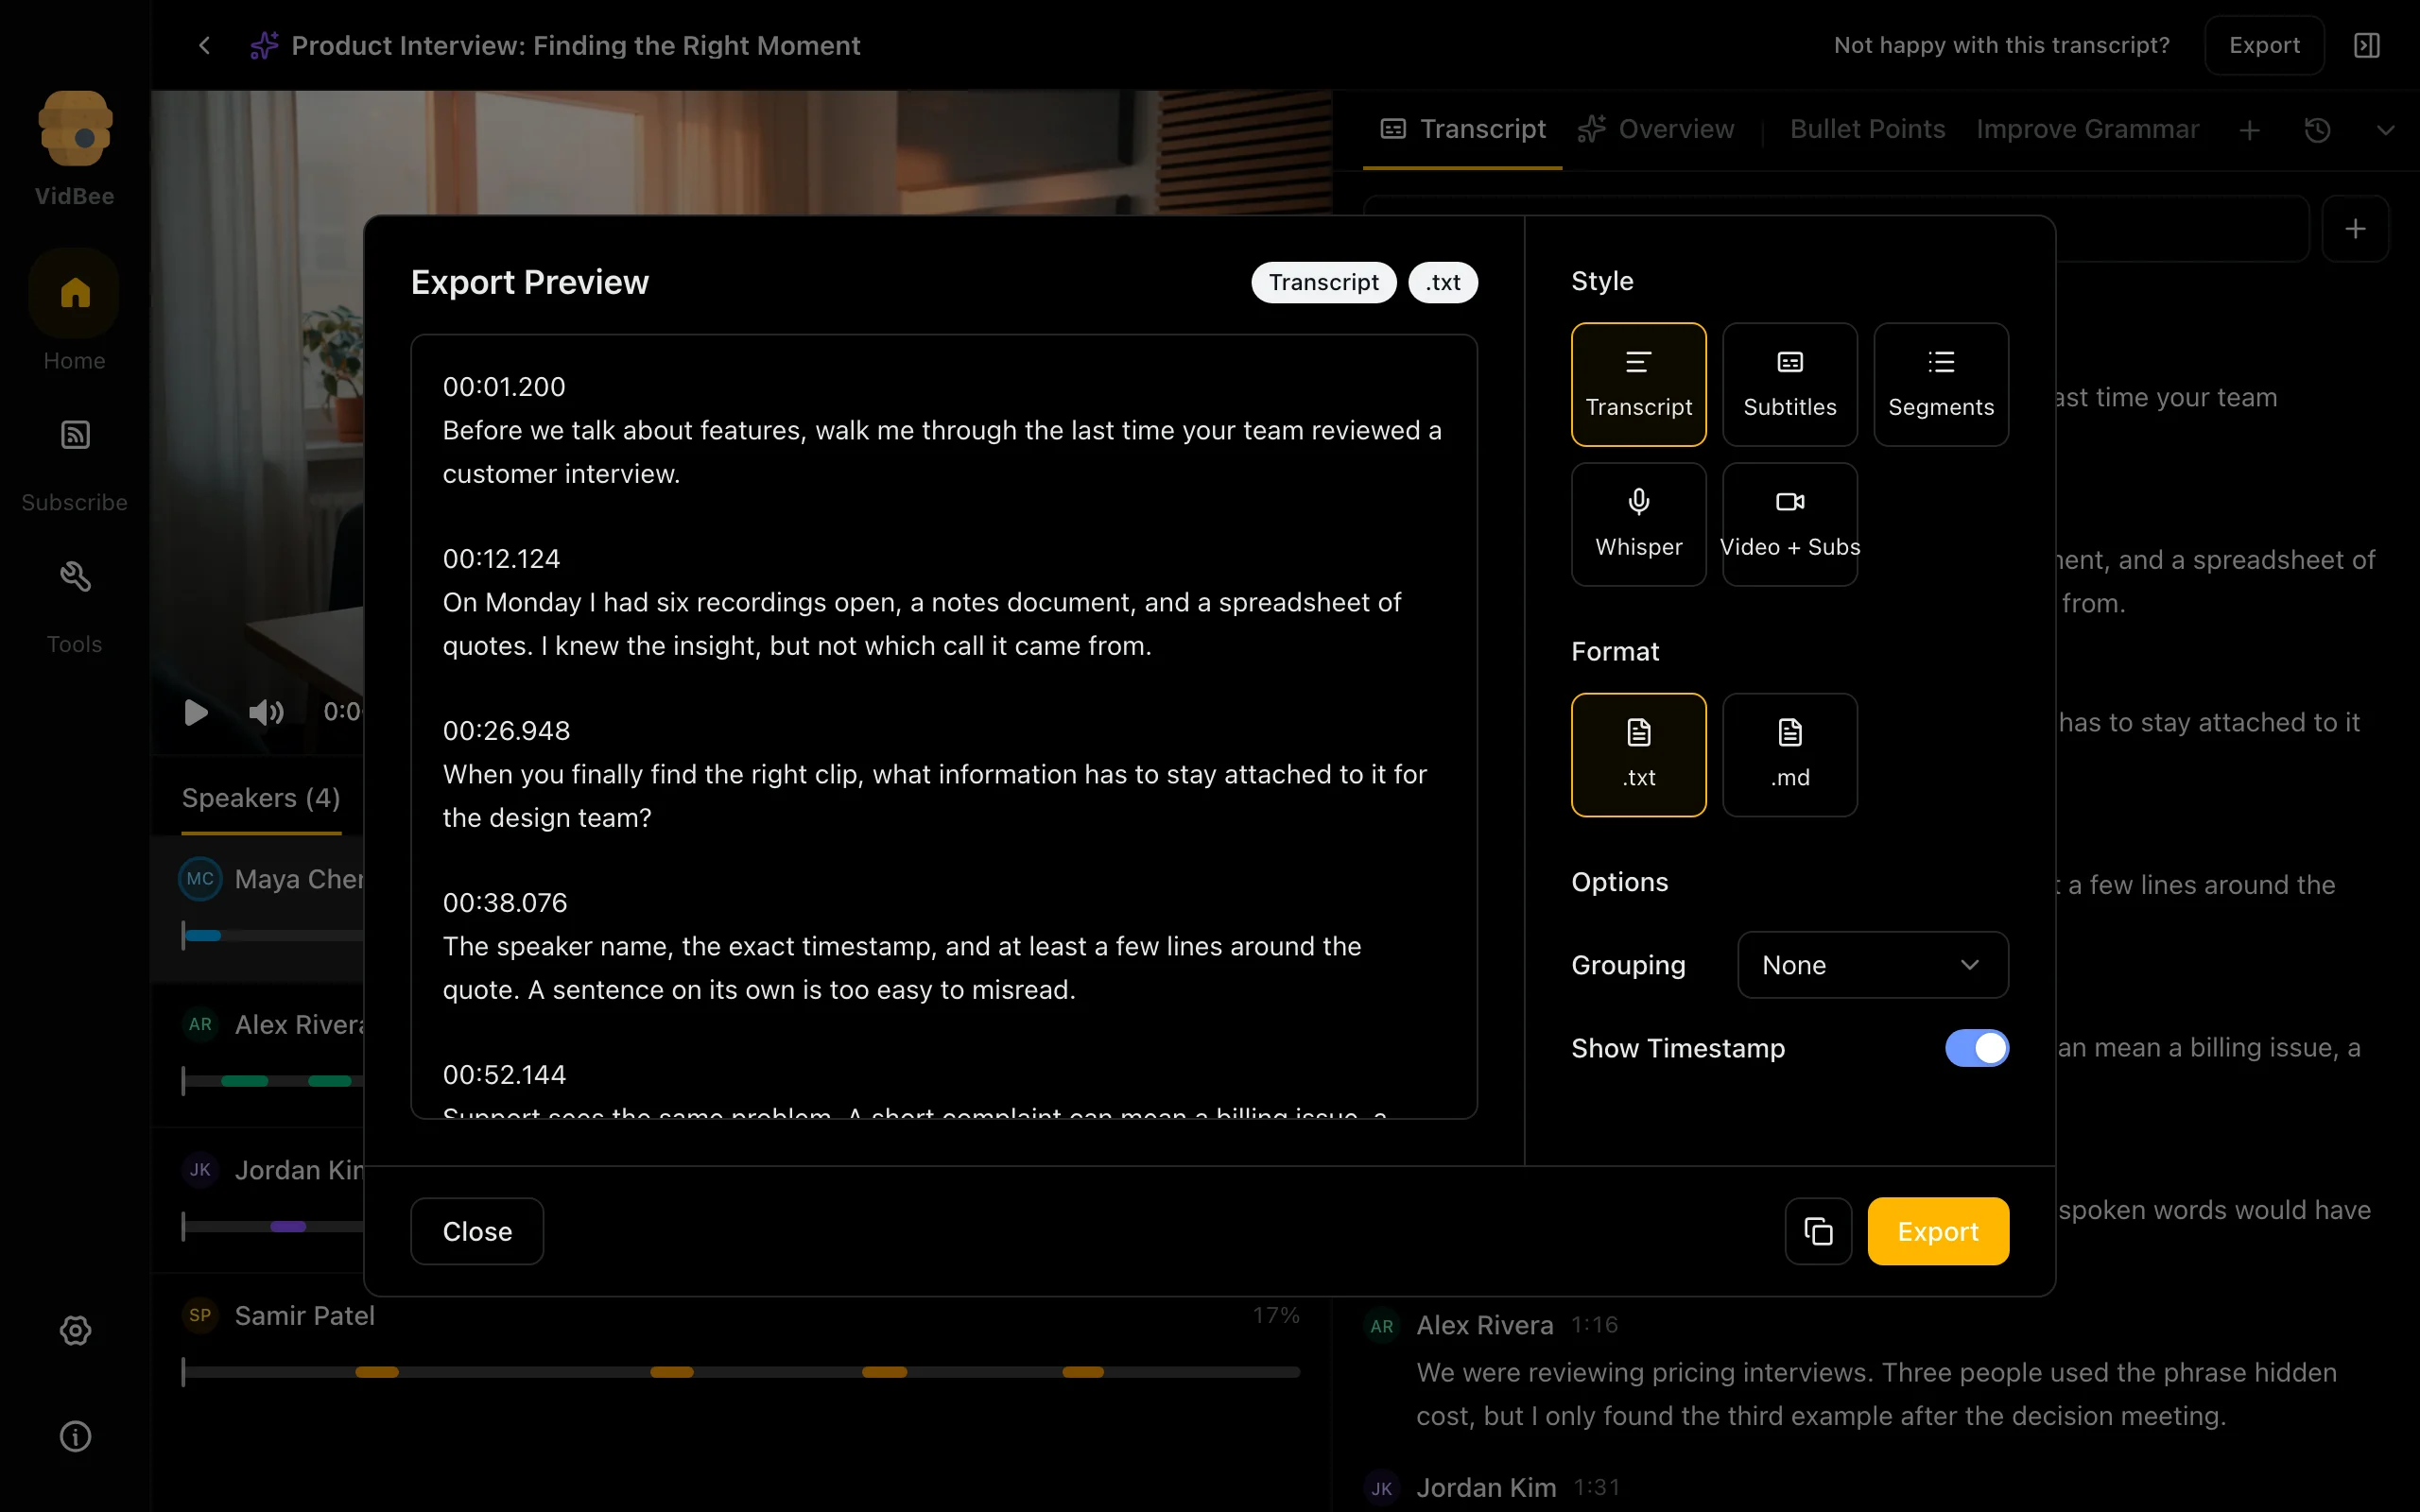This screenshot has height=1512, width=2420.
Task: Click the top bar Export button
Action: point(2263,45)
